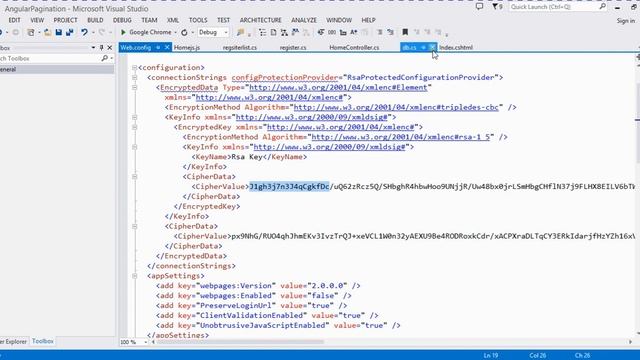640x360 pixels.
Task: Click the Ln 19 status bar entry
Action: [x=491, y=355]
